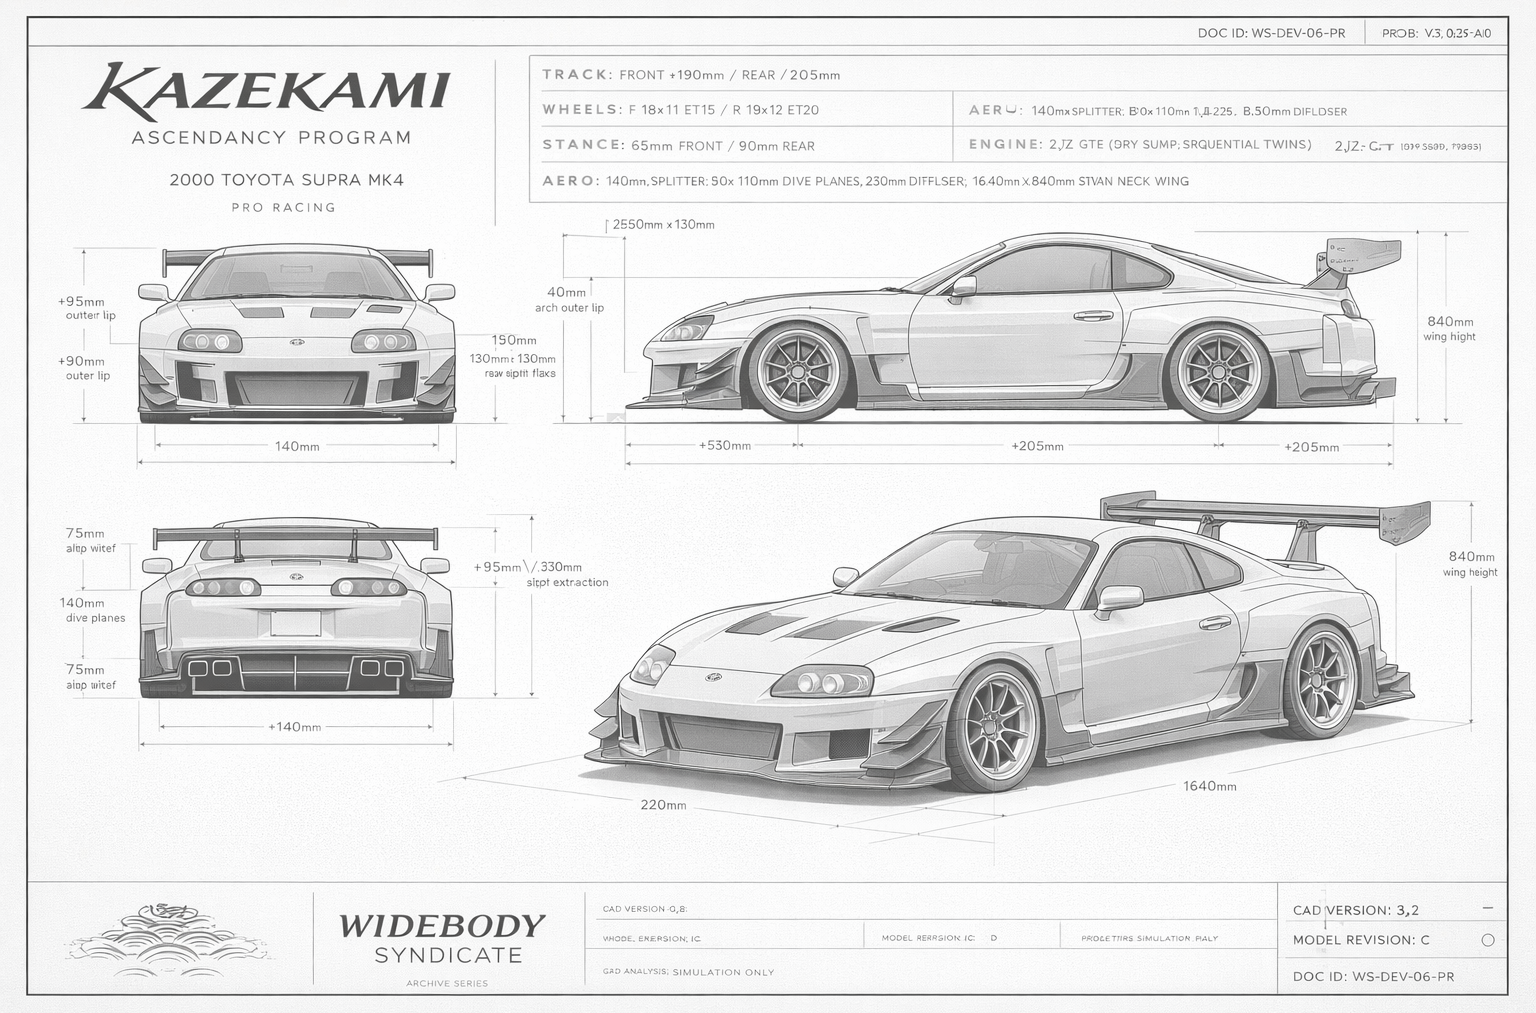The width and height of the screenshot is (1536, 1013).
Task: Click the front wheel in the side profile drawing
Action: coord(797,371)
